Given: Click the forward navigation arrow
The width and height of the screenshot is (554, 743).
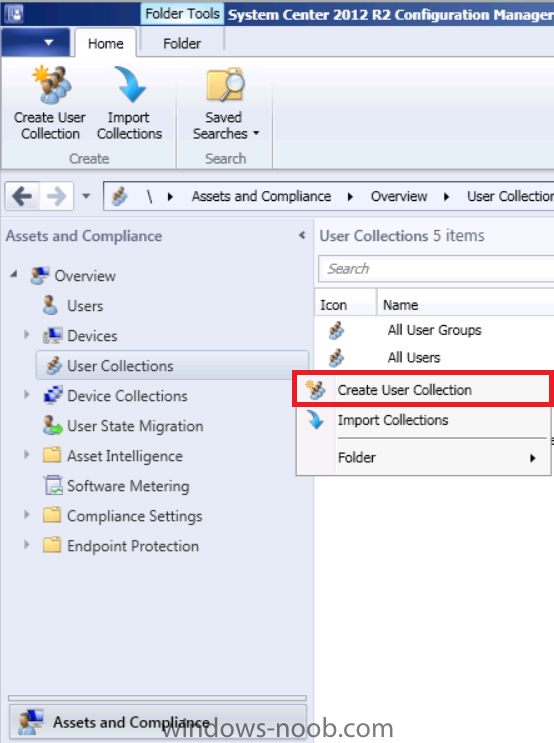Looking at the screenshot, I should click(56, 196).
